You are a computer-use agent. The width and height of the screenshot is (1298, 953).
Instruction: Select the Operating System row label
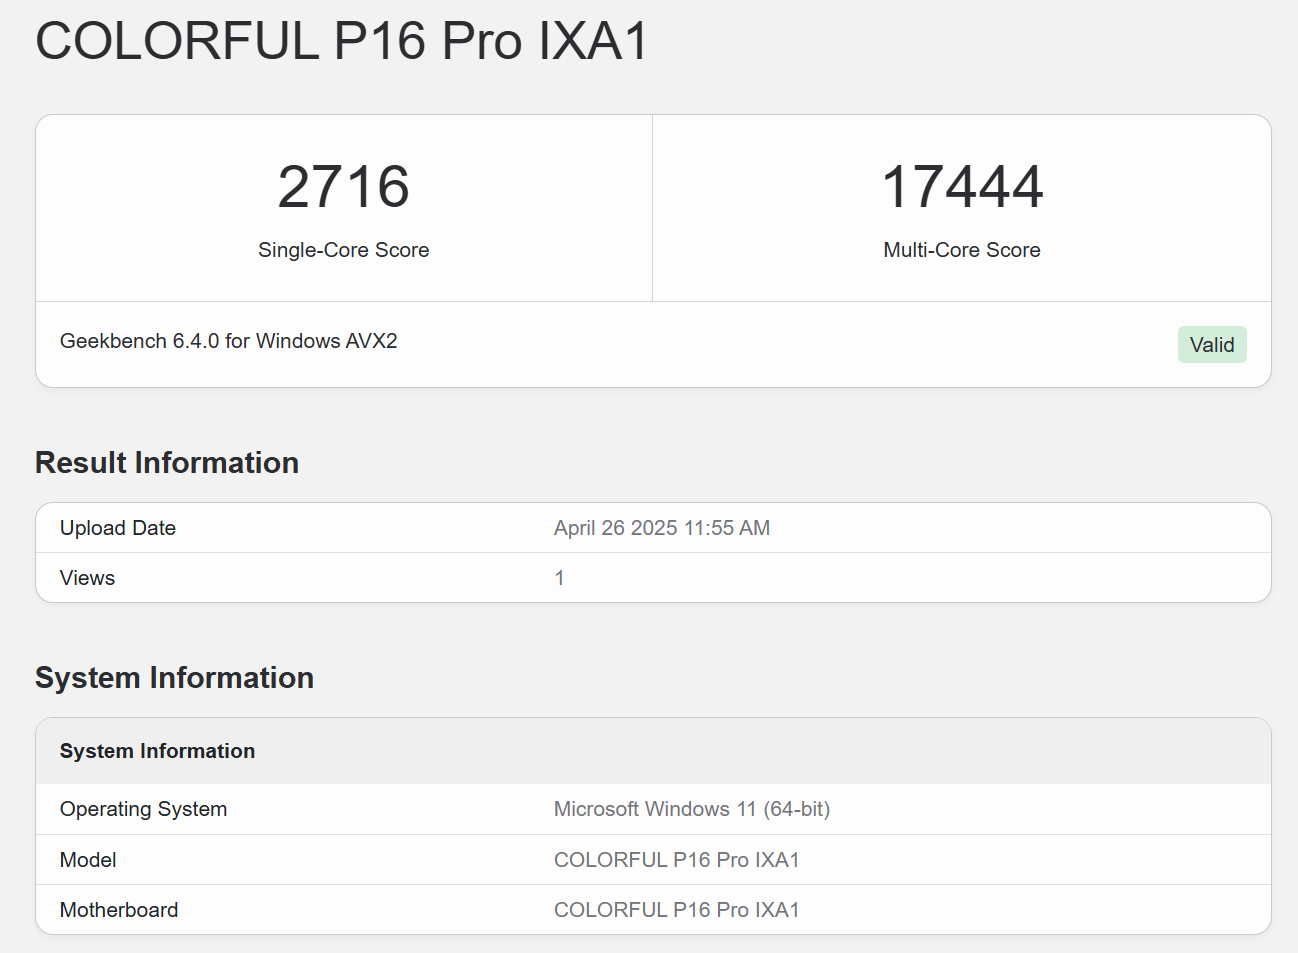(143, 809)
